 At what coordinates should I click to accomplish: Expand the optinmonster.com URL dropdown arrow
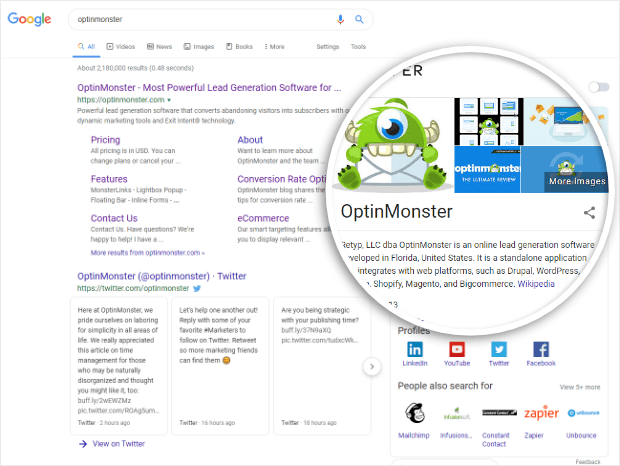point(169,100)
